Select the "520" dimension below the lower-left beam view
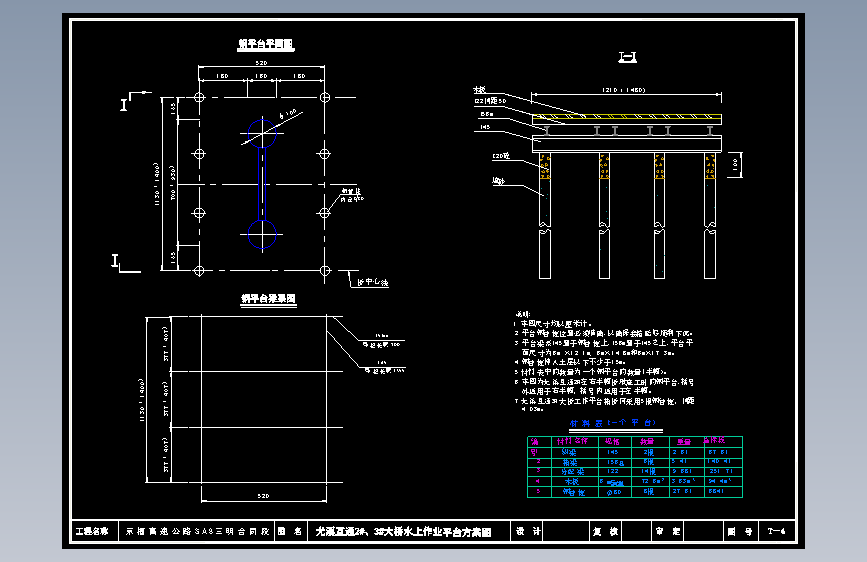The height and width of the screenshot is (562, 867). pyautogui.click(x=264, y=496)
